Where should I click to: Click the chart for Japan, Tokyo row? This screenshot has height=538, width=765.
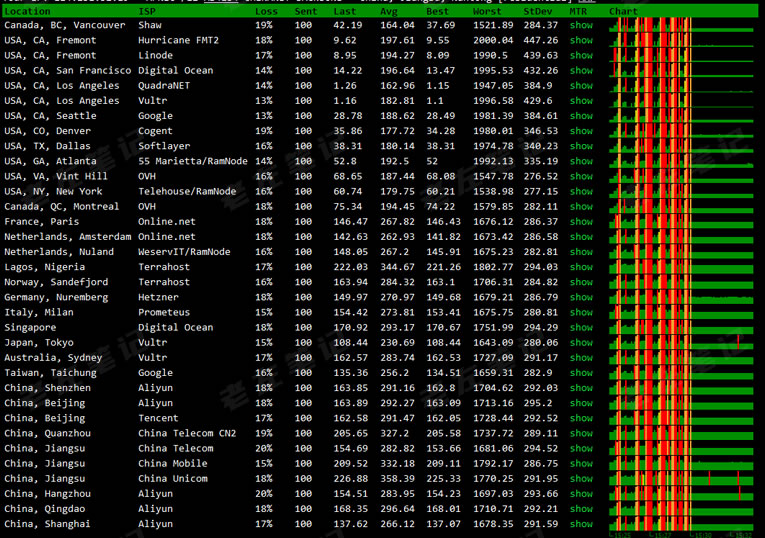[x=681, y=343]
